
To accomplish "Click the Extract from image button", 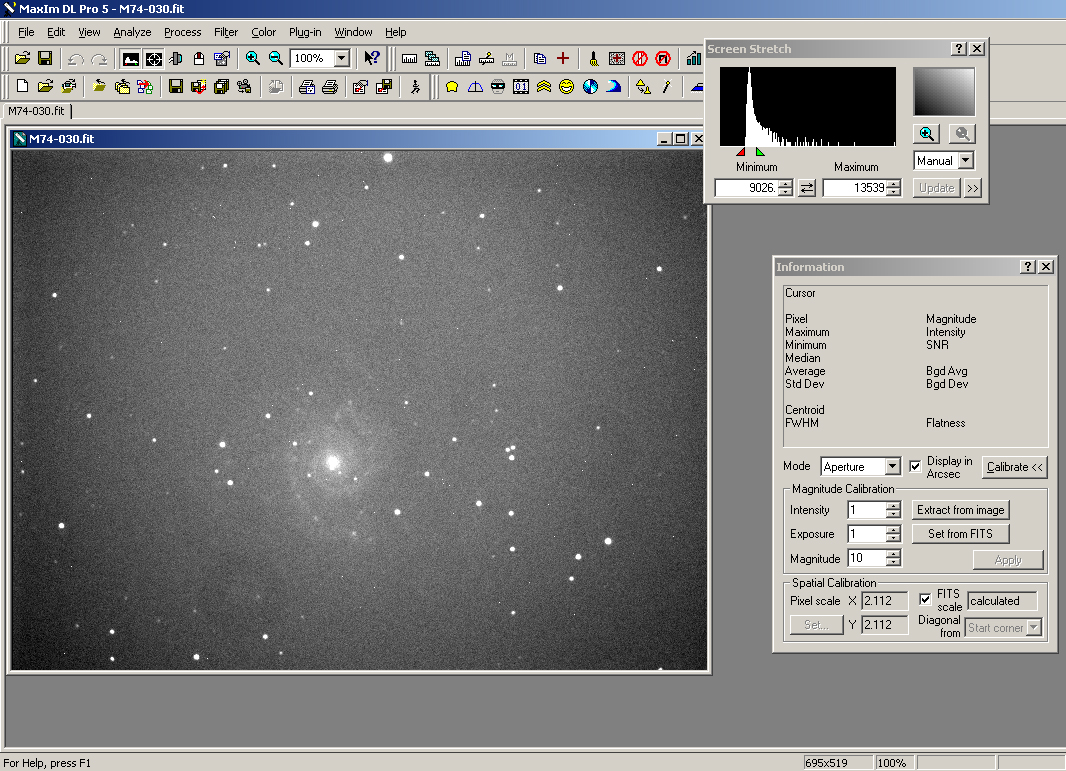I will point(961,510).
